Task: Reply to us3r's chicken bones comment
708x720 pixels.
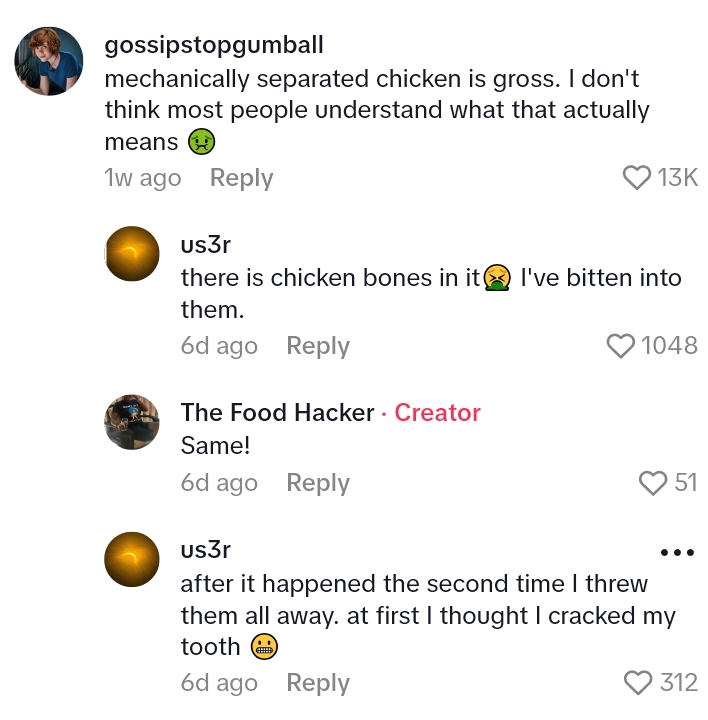Action: (x=317, y=347)
